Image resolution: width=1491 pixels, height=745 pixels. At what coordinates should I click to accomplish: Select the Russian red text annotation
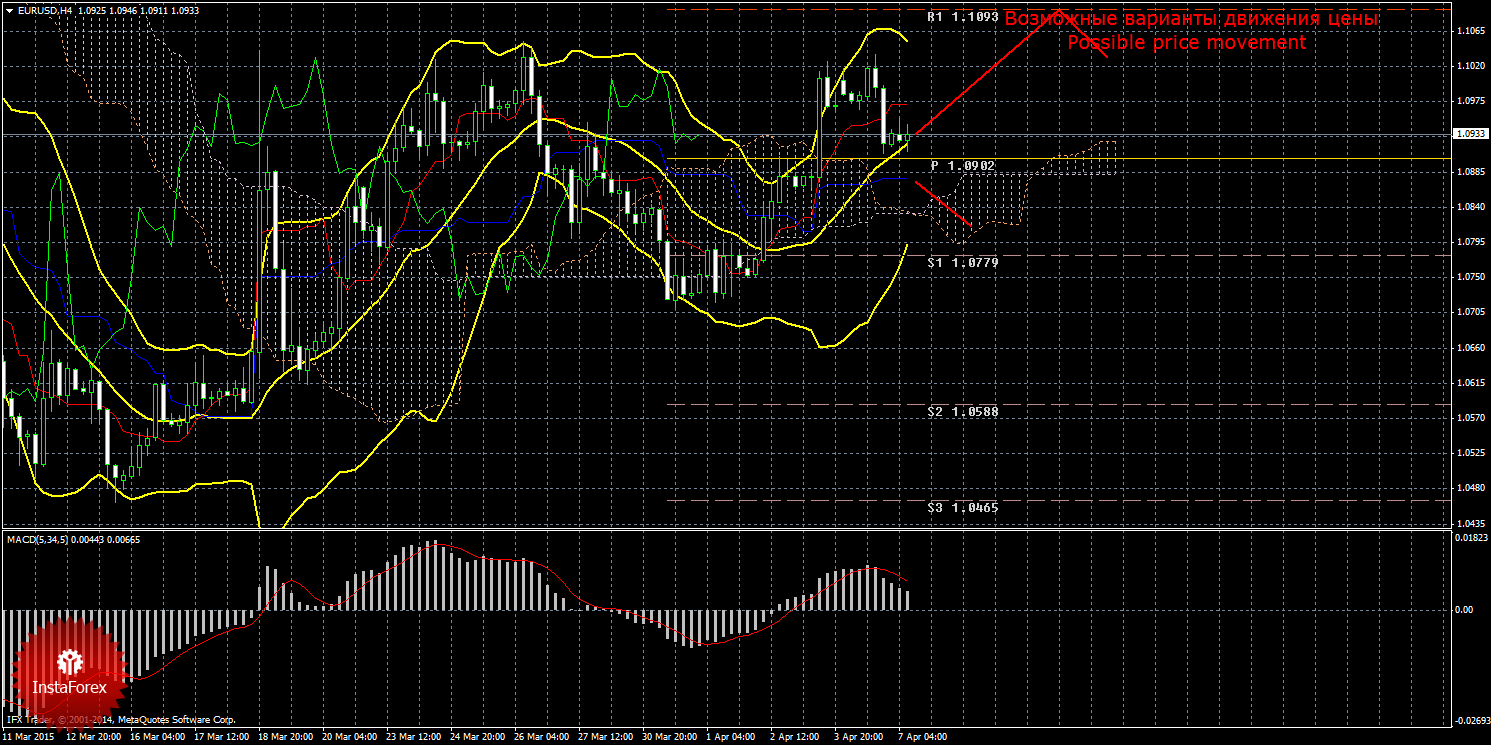[x=1190, y=19]
